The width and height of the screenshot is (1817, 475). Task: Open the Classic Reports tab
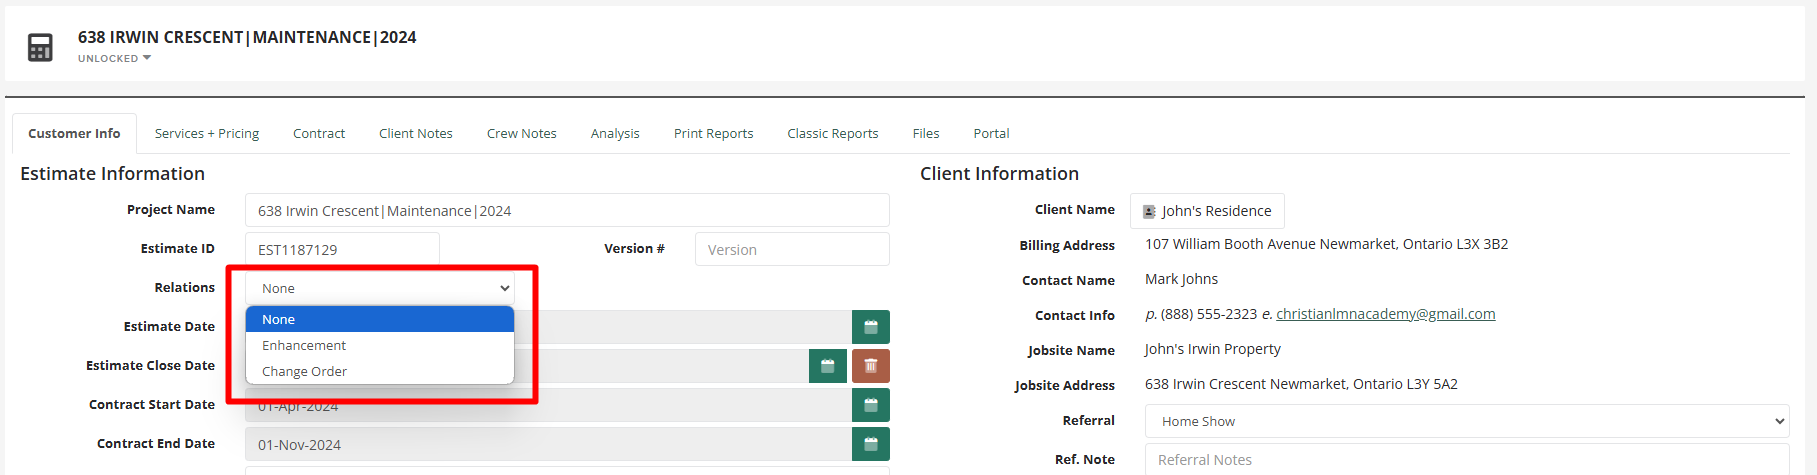(833, 133)
